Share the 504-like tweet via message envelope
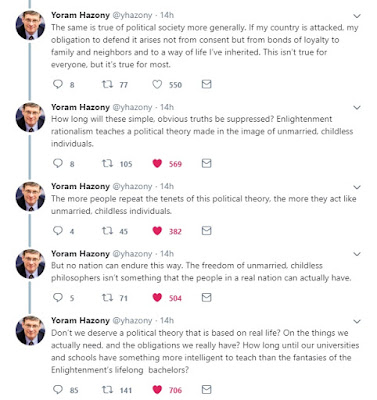 pyautogui.click(x=207, y=297)
